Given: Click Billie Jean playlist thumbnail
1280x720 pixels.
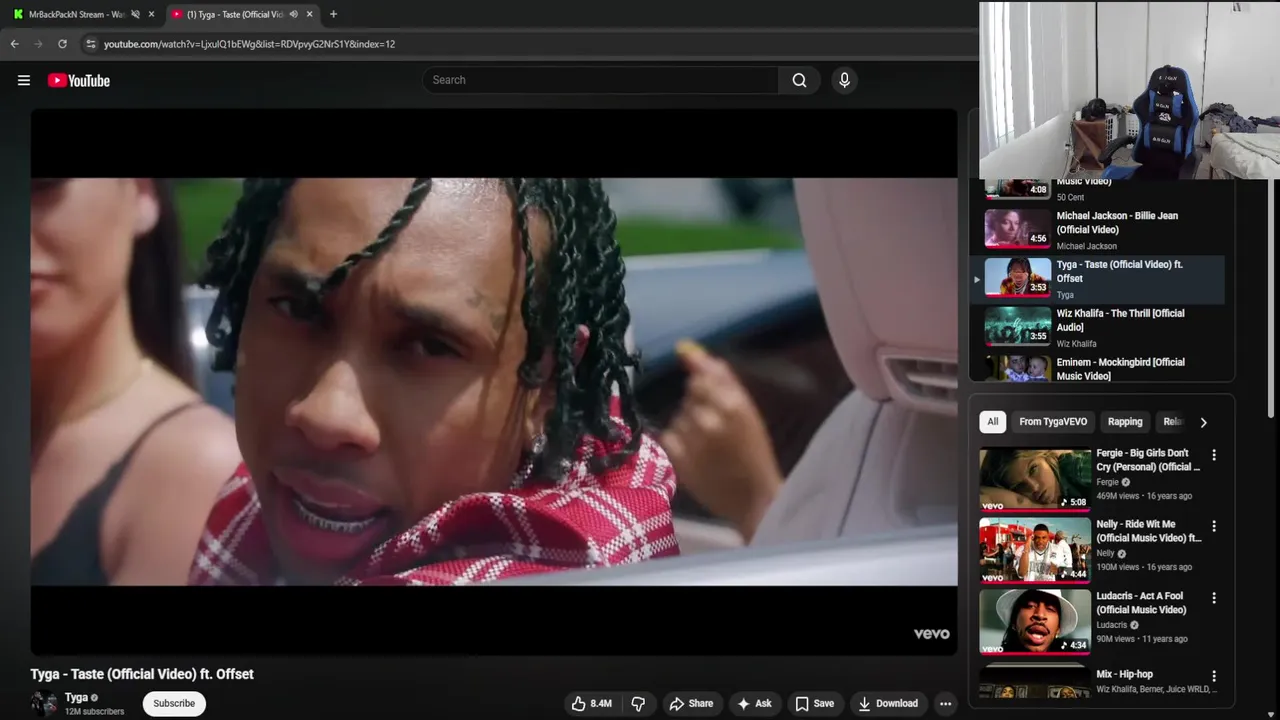Looking at the screenshot, I should pos(1017,228).
